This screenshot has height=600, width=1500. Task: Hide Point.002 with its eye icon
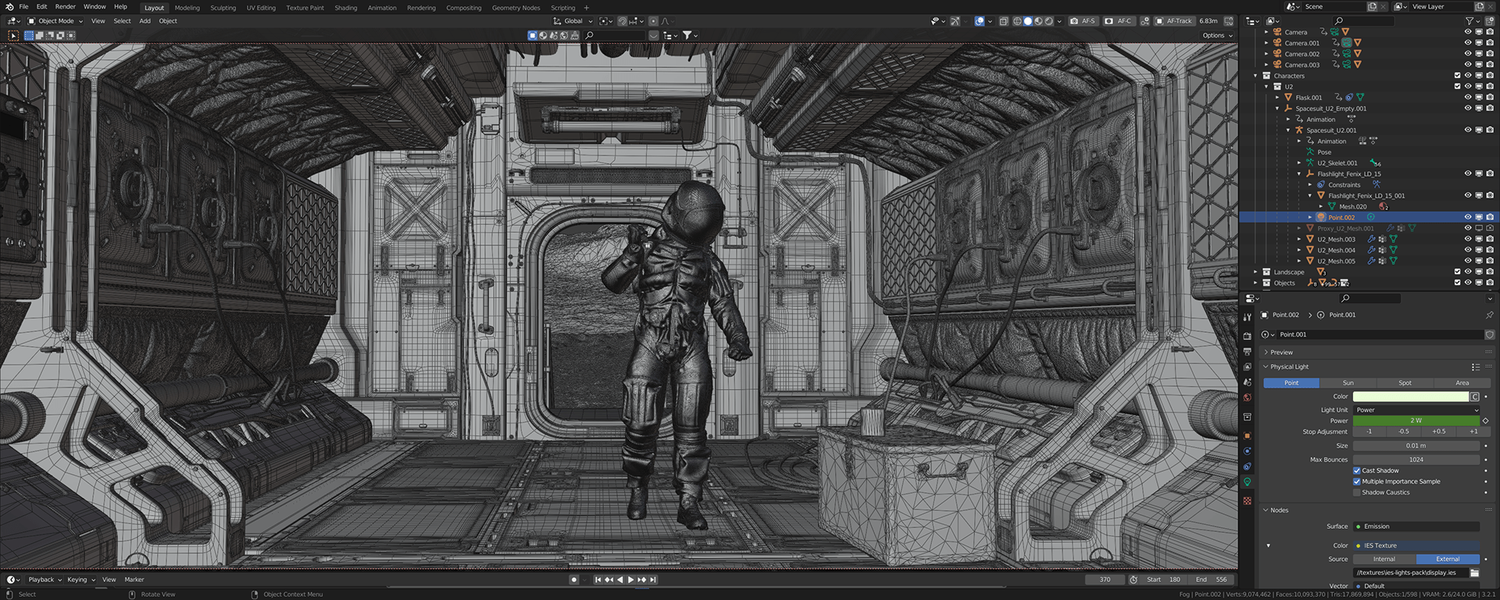(1468, 217)
